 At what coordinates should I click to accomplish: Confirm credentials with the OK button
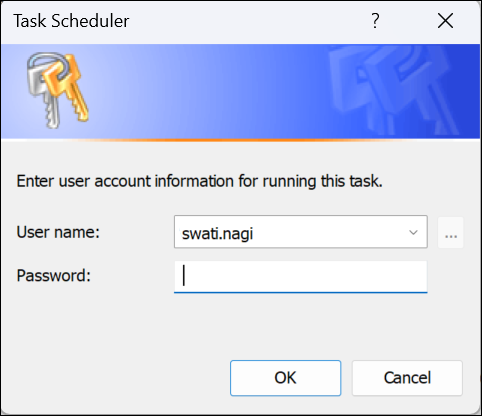coord(285,378)
